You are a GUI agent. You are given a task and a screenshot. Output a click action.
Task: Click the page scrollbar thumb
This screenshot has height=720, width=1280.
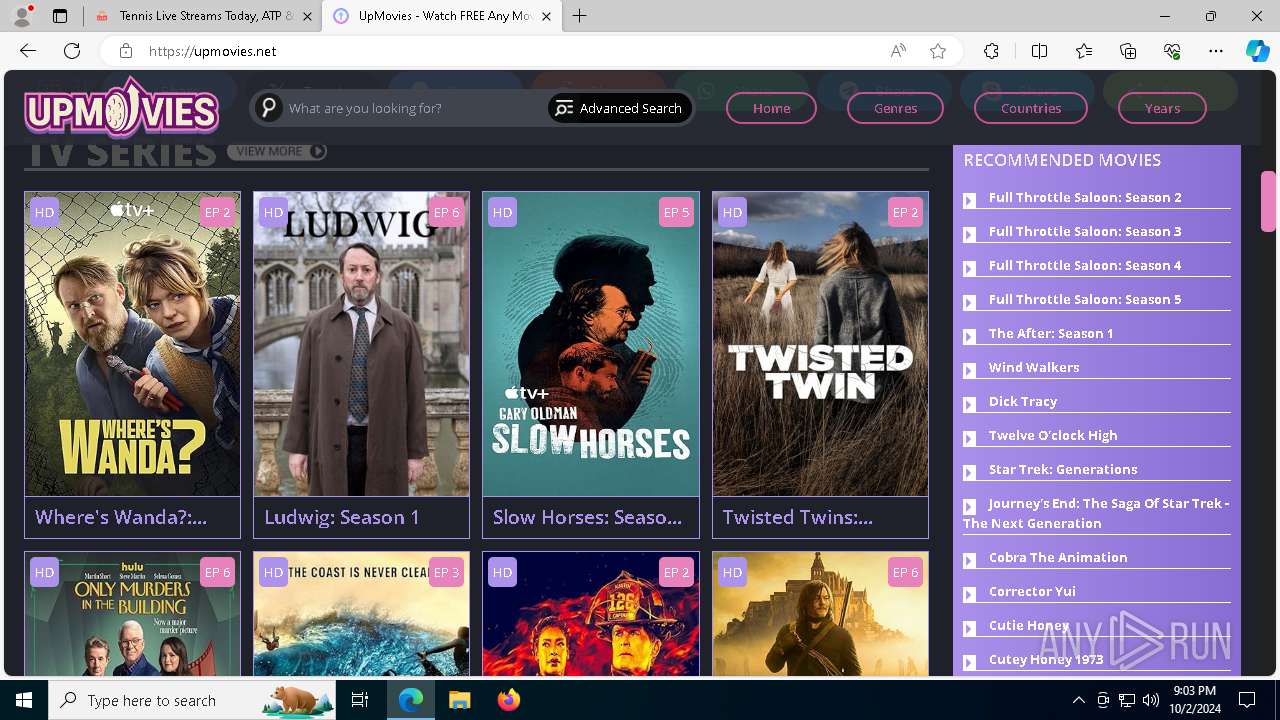1268,201
